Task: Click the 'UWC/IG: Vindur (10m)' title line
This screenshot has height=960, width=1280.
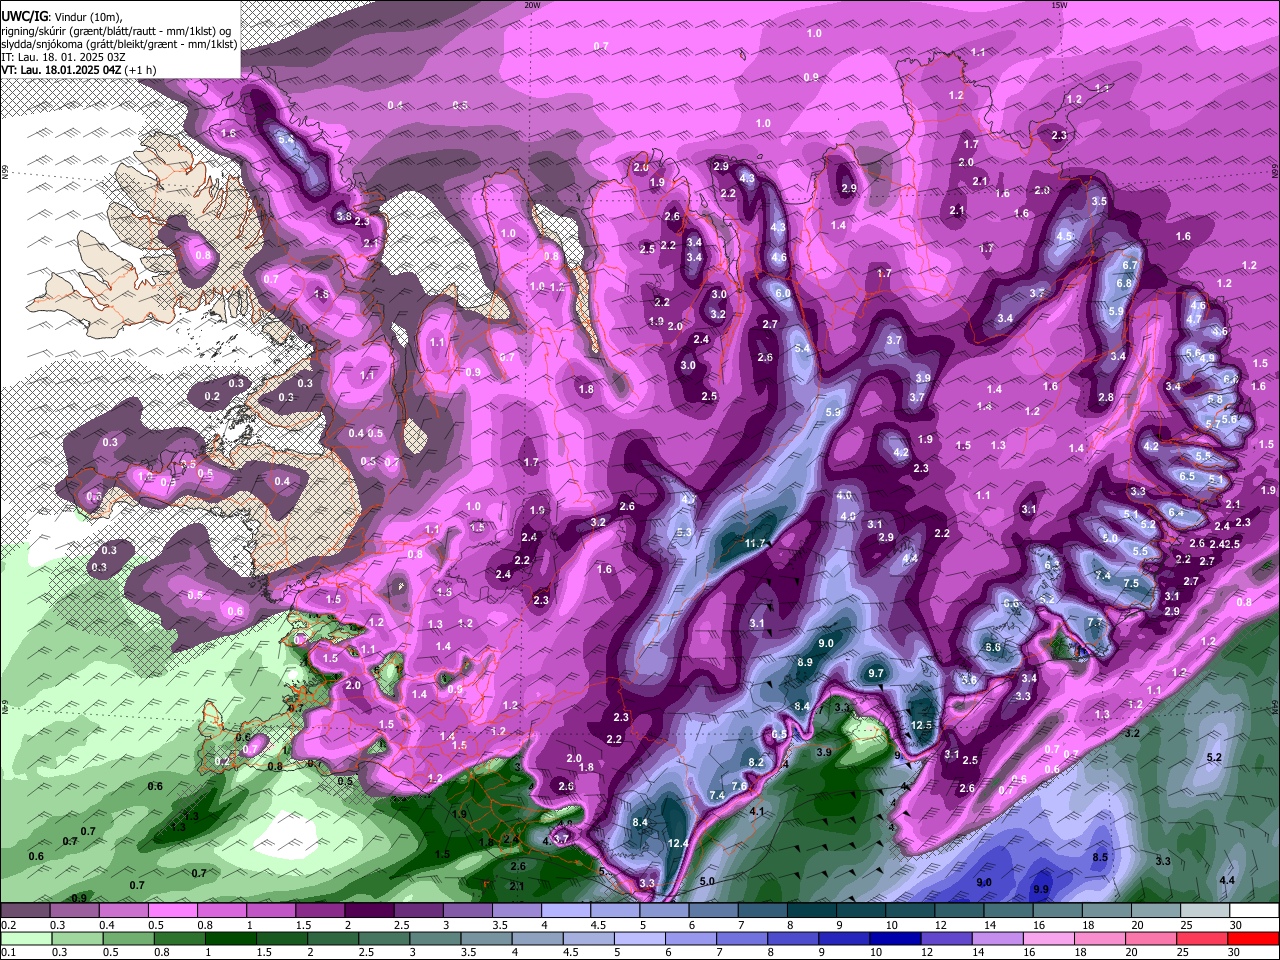Action: (x=62, y=17)
